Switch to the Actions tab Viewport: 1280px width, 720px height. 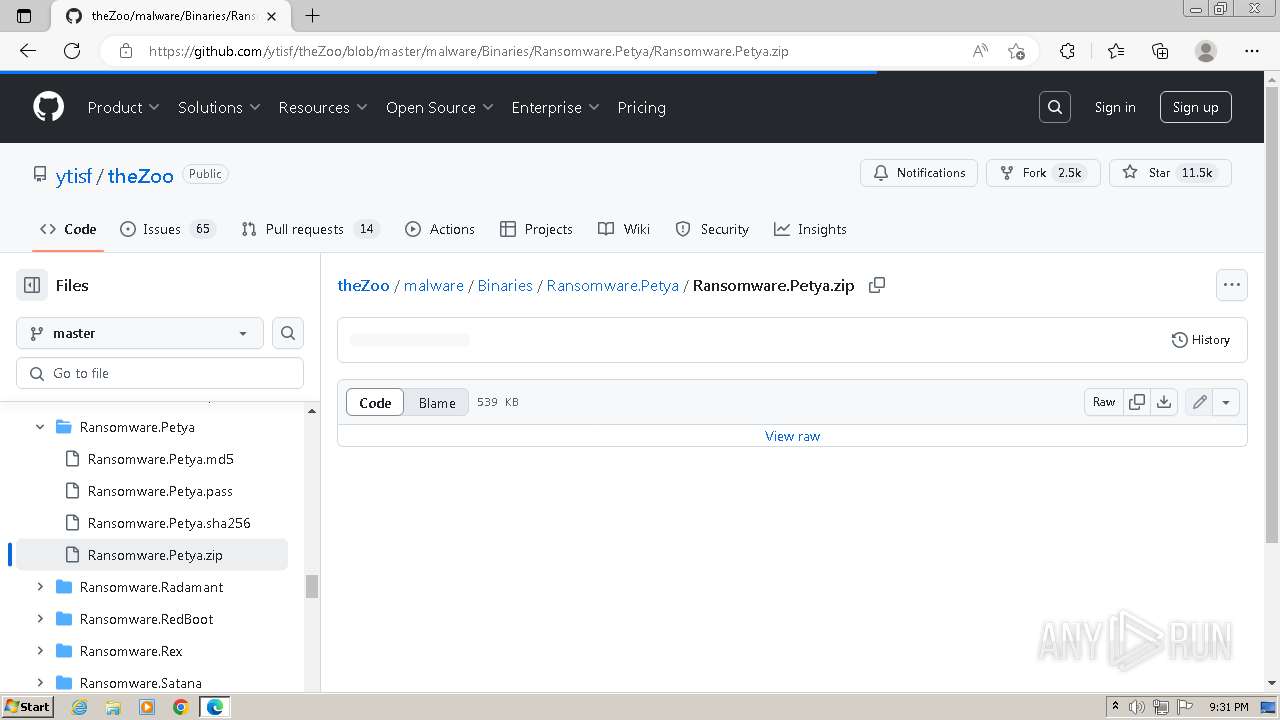click(x=440, y=229)
